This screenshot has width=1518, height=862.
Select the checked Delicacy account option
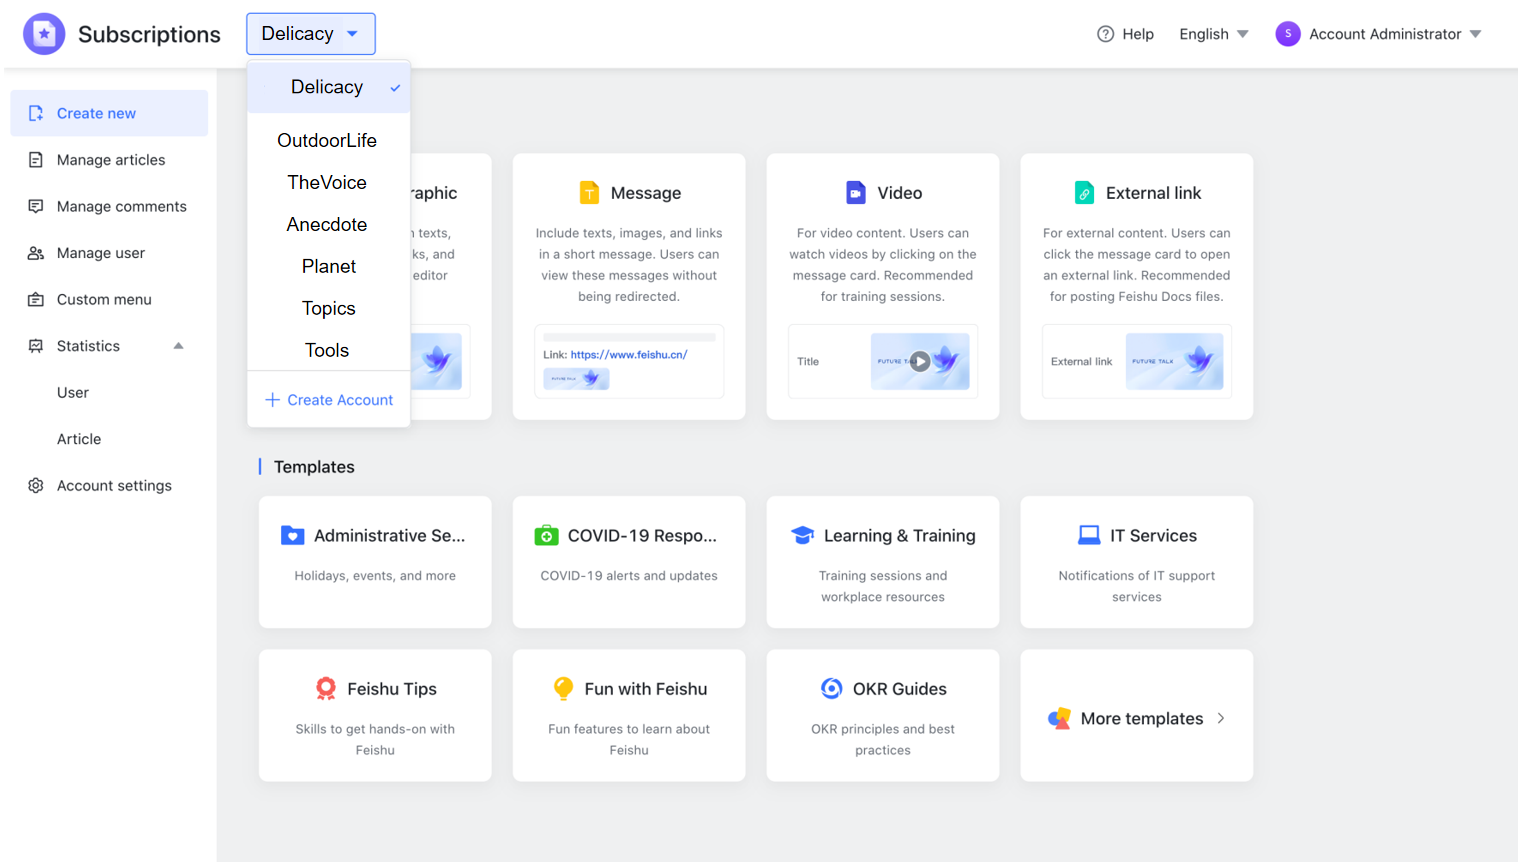[328, 88]
